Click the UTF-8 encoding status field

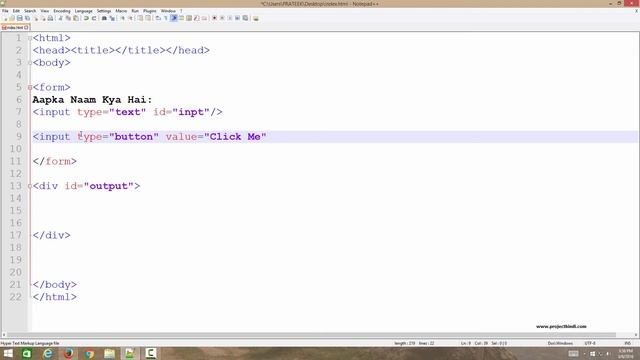tap(590, 343)
